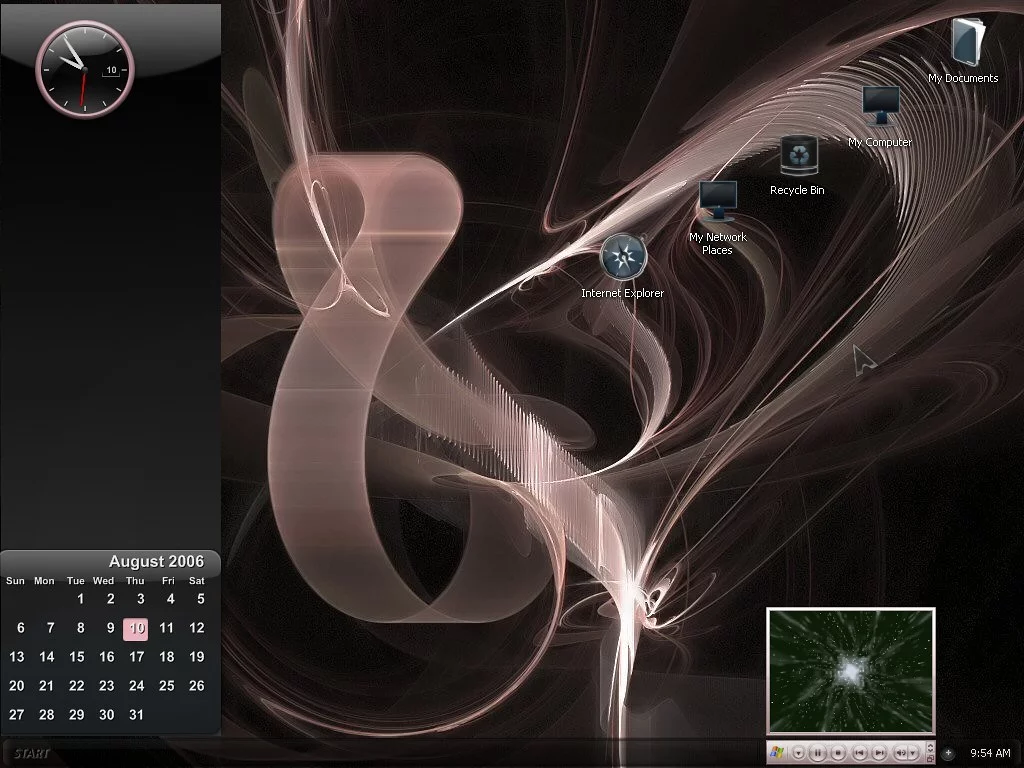
Task: Expand the volume dropdown arrow
Action: click(x=912, y=753)
